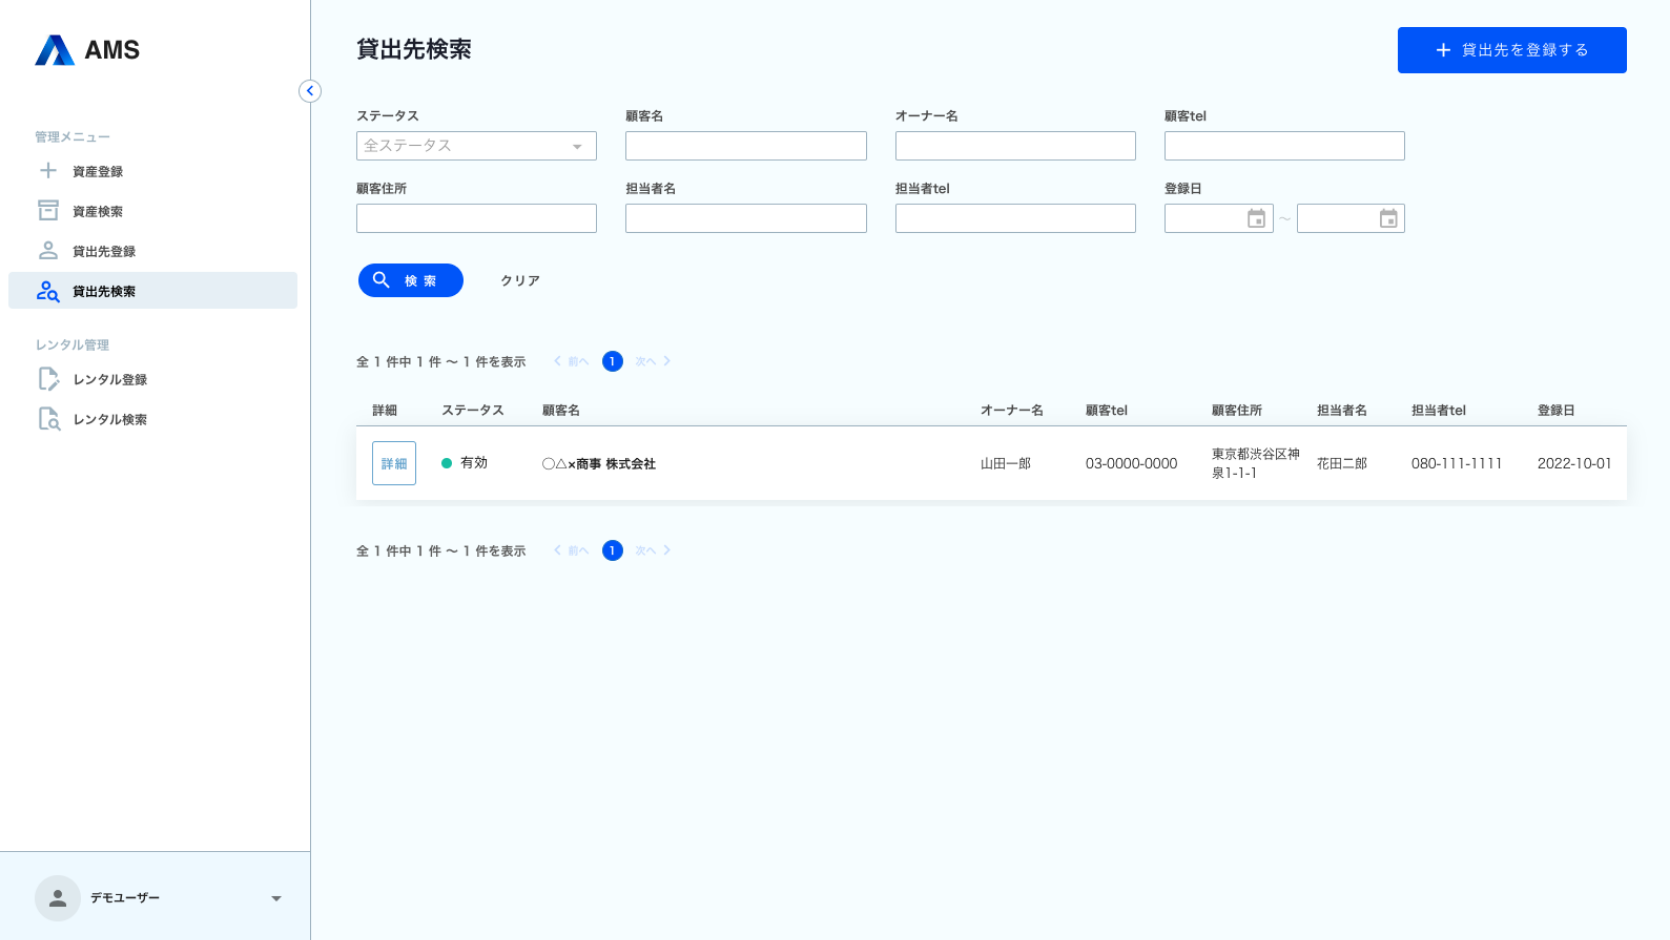Click the green 有効 status dot
The height and width of the screenshot is (940, 1670).
pyautogui.click(x=447, y=463)
